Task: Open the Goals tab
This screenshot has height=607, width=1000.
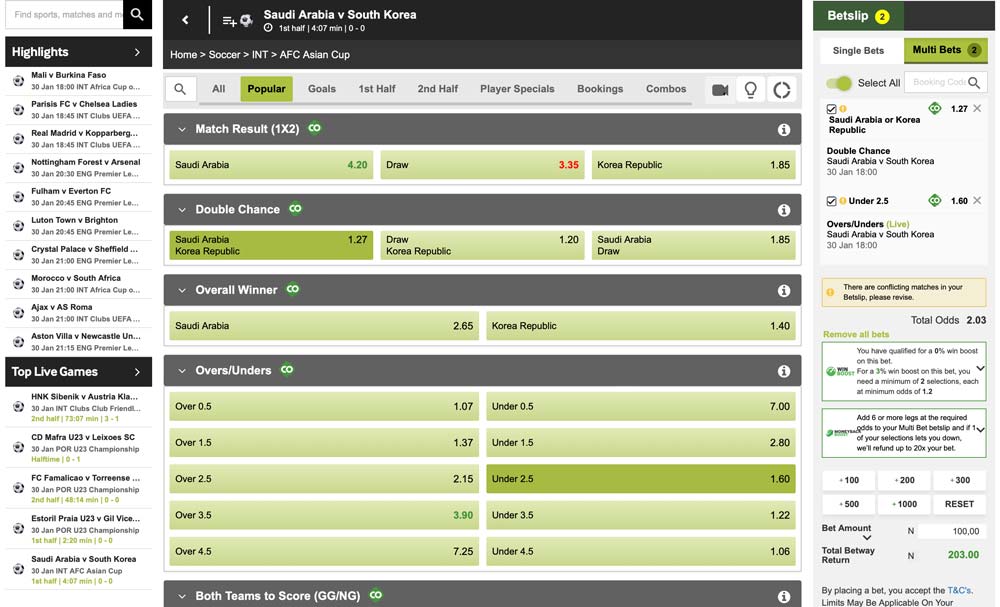Action: coord(322,89)
